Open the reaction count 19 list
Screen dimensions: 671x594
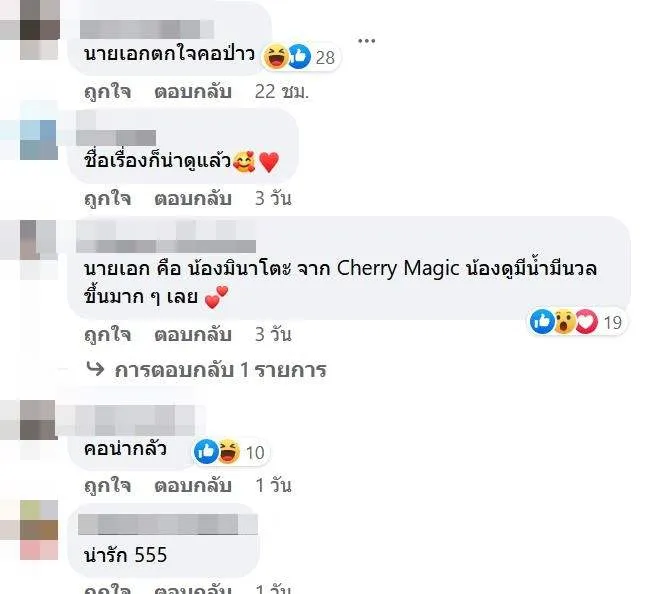pos(612,322)
